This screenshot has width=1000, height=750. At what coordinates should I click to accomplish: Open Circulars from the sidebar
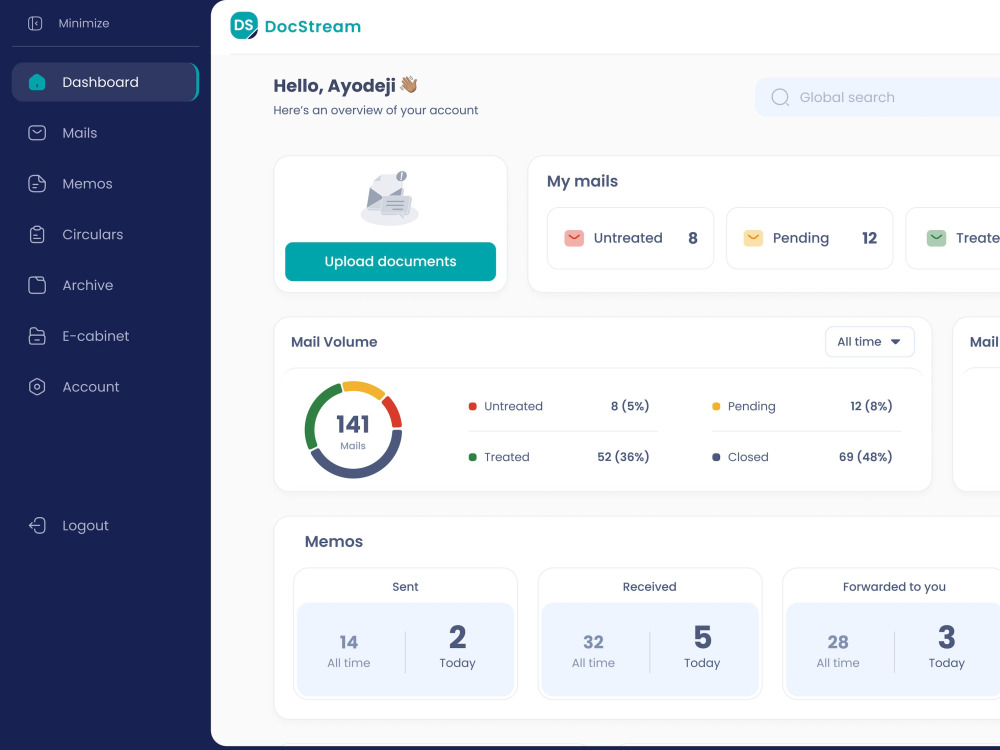(x=92, y=235)
